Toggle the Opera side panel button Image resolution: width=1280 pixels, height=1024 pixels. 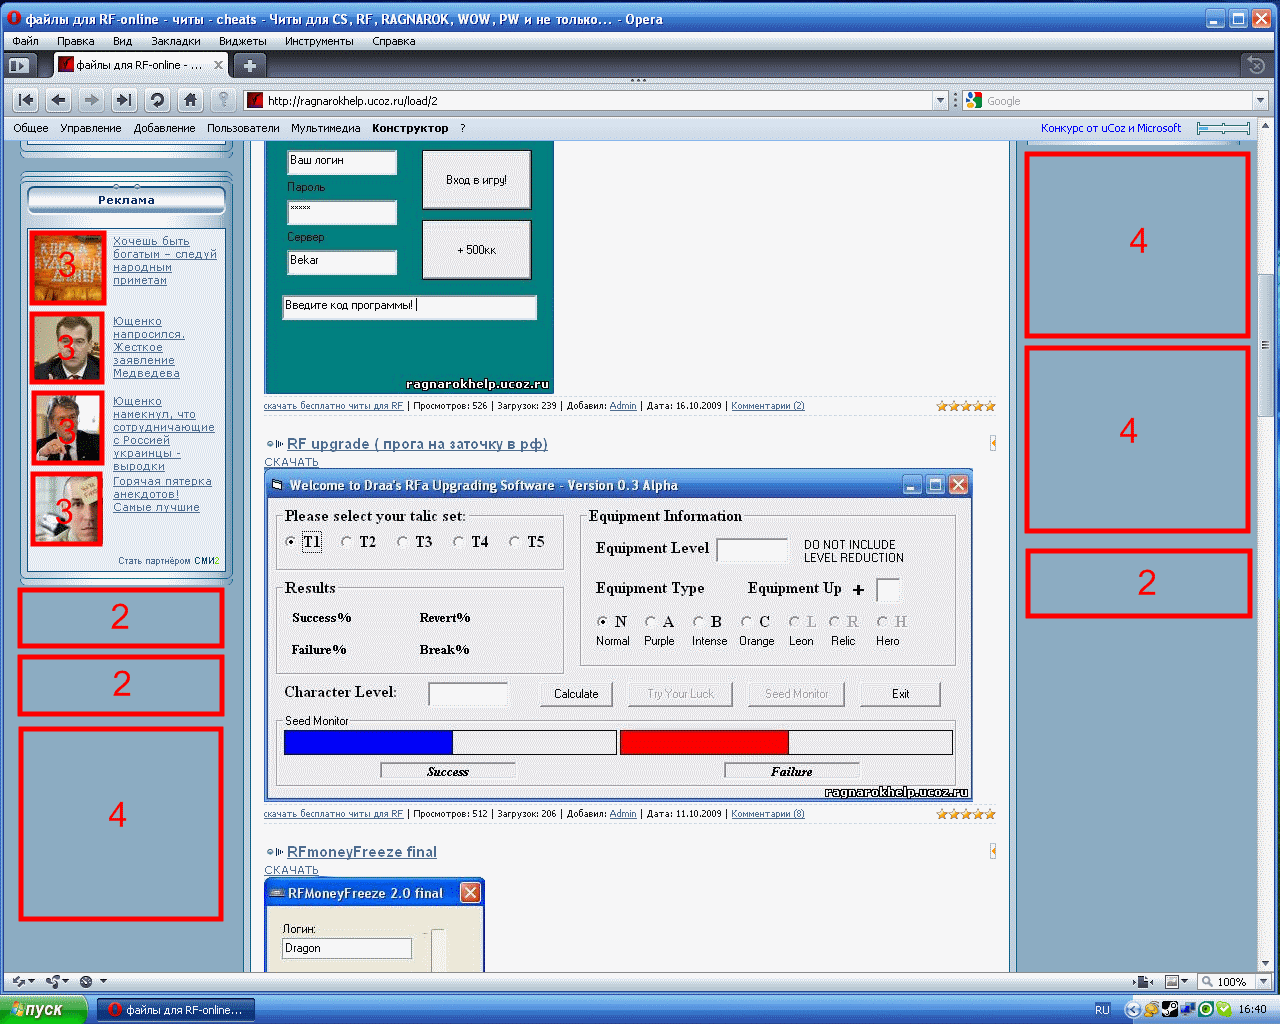point(18,65)
